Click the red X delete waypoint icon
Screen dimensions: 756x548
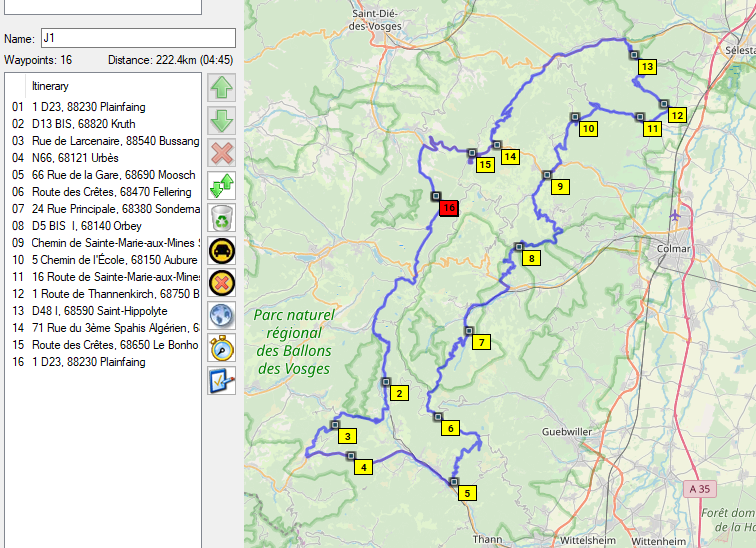coord(221,153)
